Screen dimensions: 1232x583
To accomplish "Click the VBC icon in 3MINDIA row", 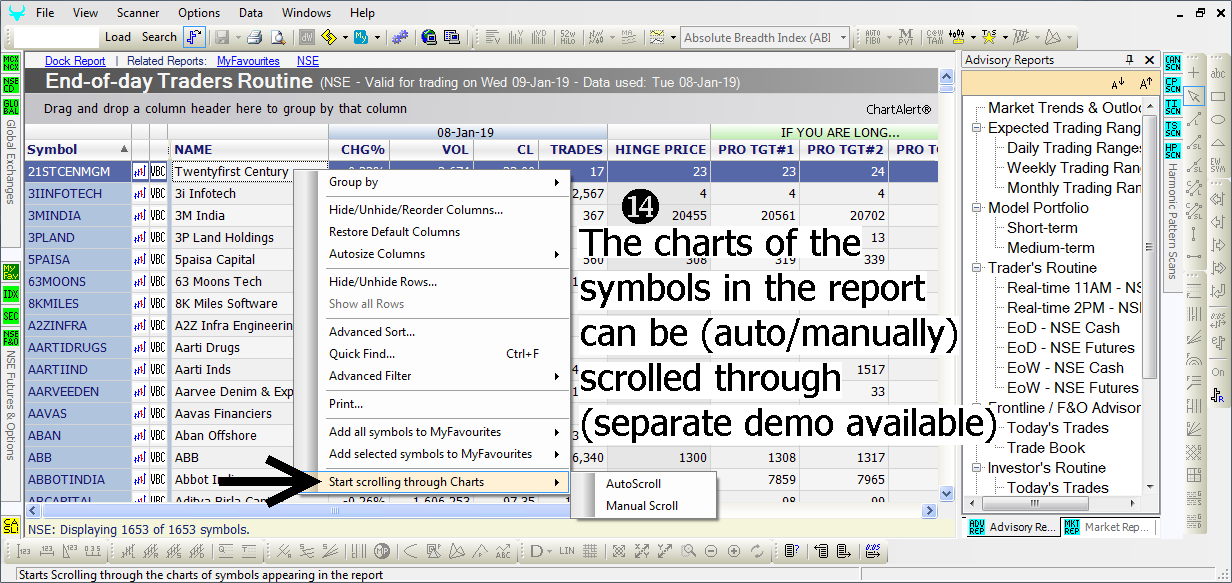I will coord(158,216).
